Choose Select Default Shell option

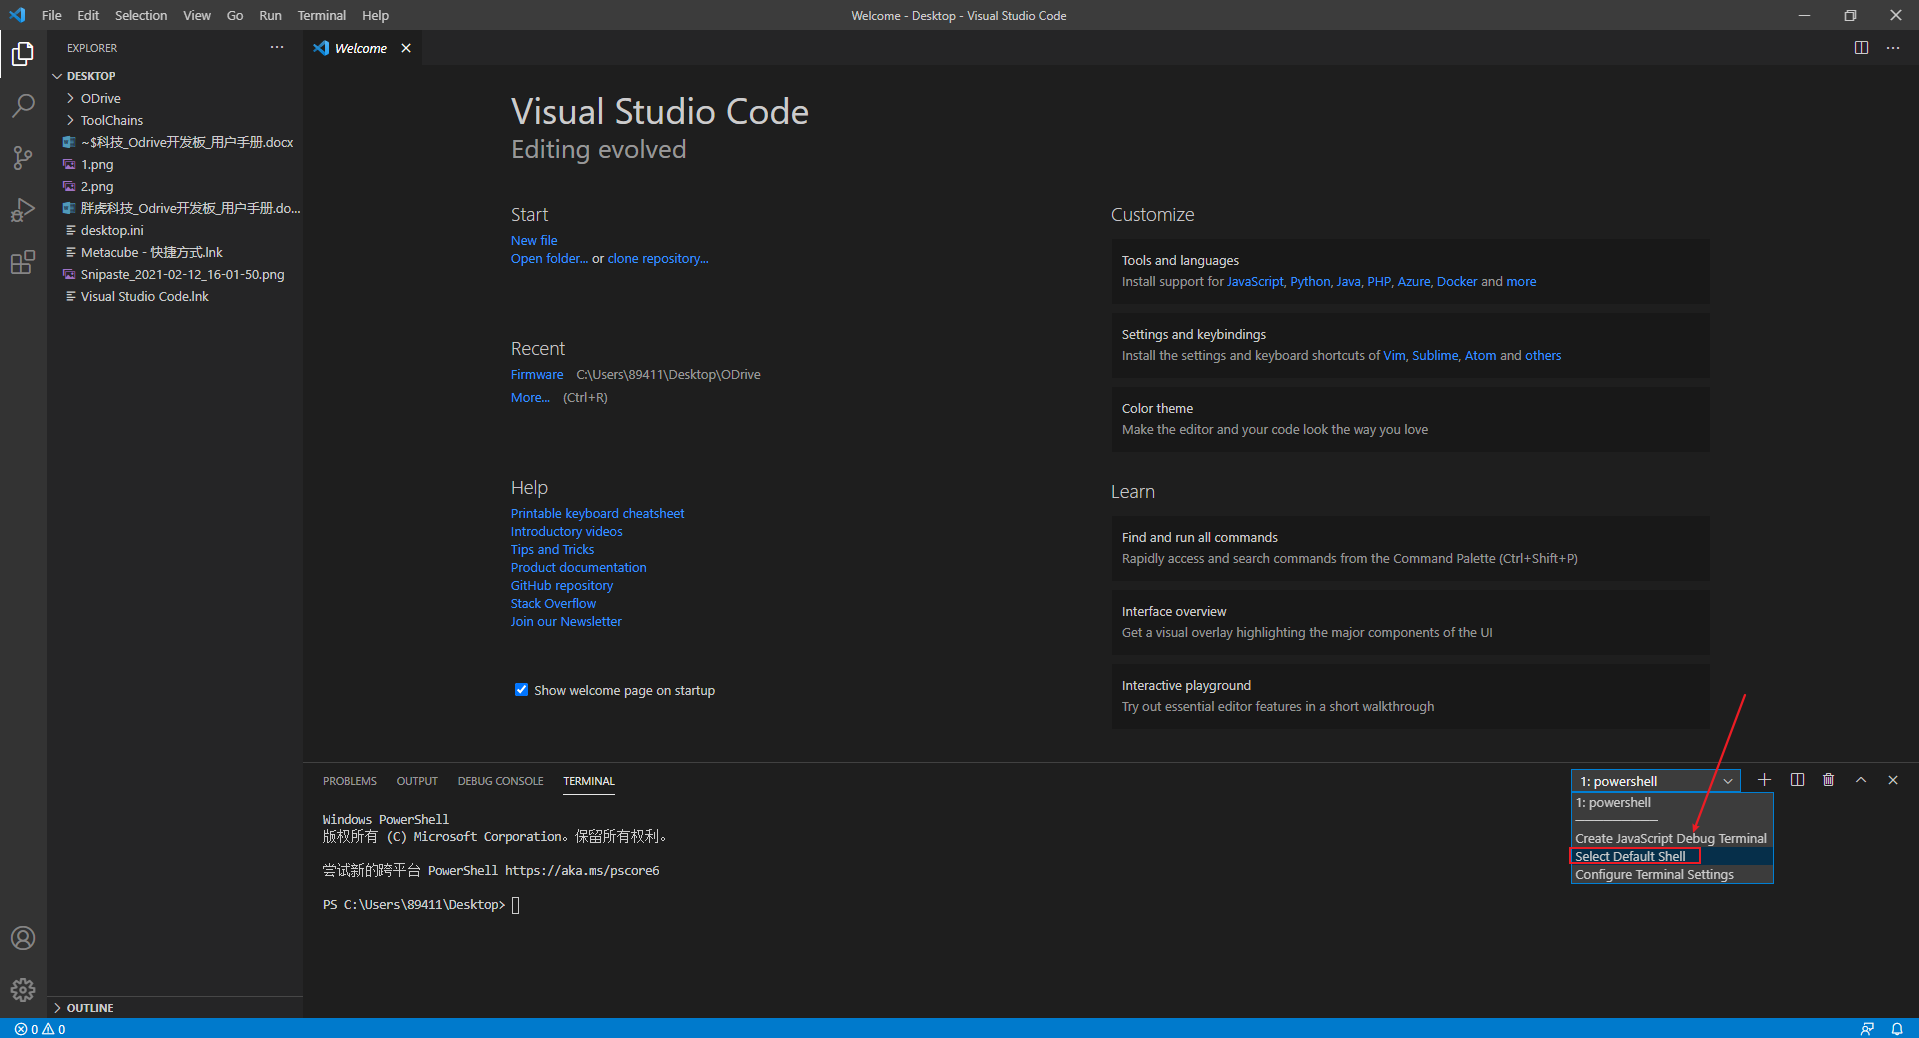point(1672,857)
